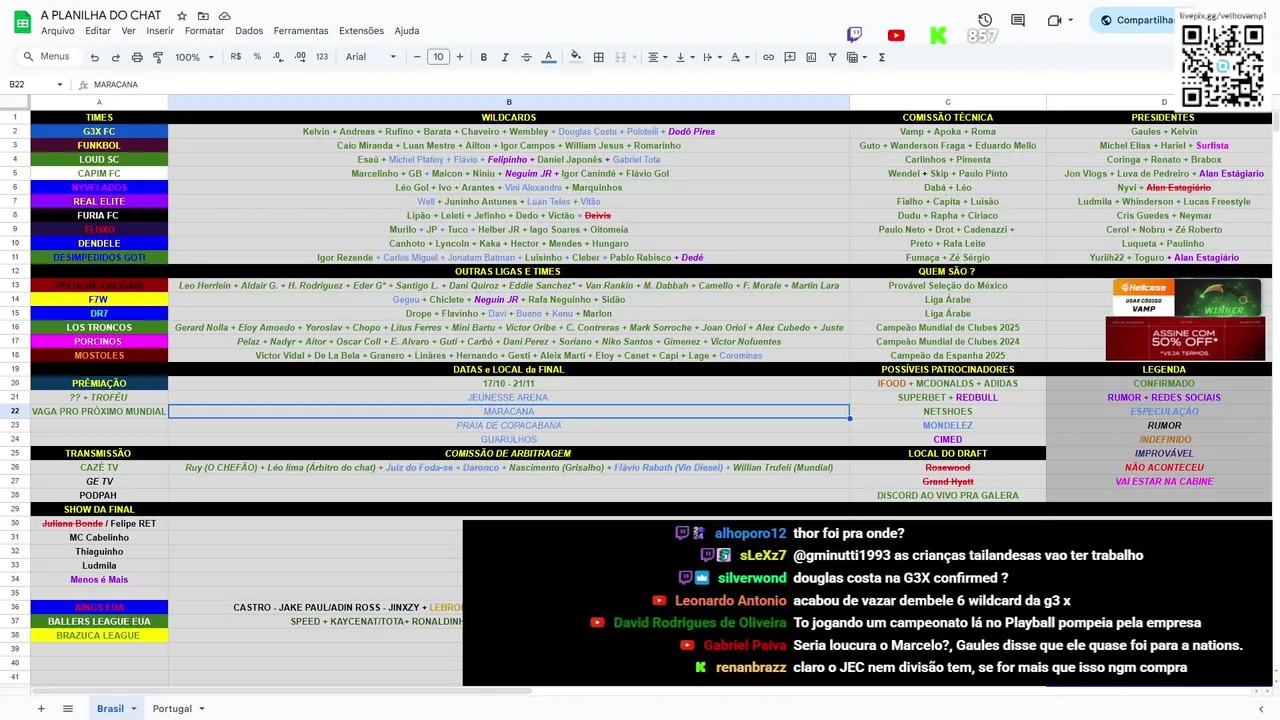This screenshot has height=720, width=1280.
Task: Open the fill color picker
Action: pyautogui.click(x=576, y=57)
